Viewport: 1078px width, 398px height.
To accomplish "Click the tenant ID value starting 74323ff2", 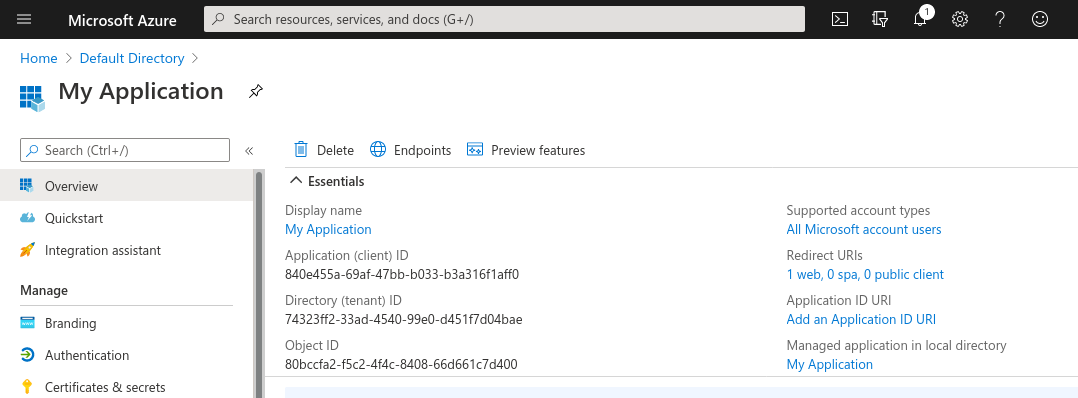I will tap(404, 320).
